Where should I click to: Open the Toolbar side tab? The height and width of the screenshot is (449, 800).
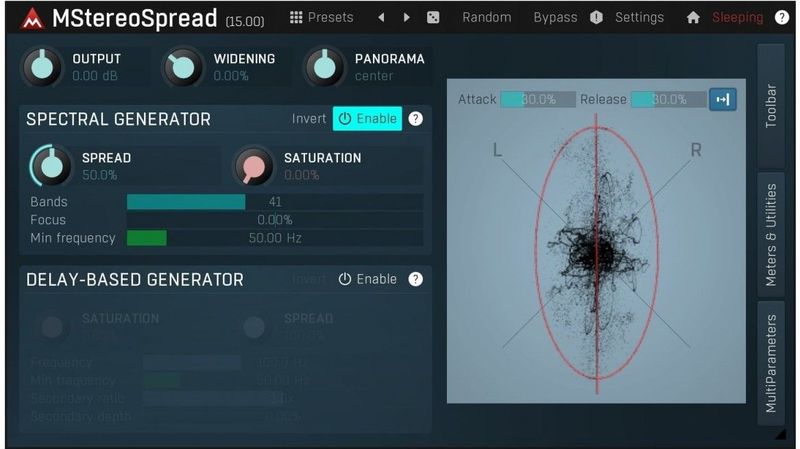coord(771,106)
